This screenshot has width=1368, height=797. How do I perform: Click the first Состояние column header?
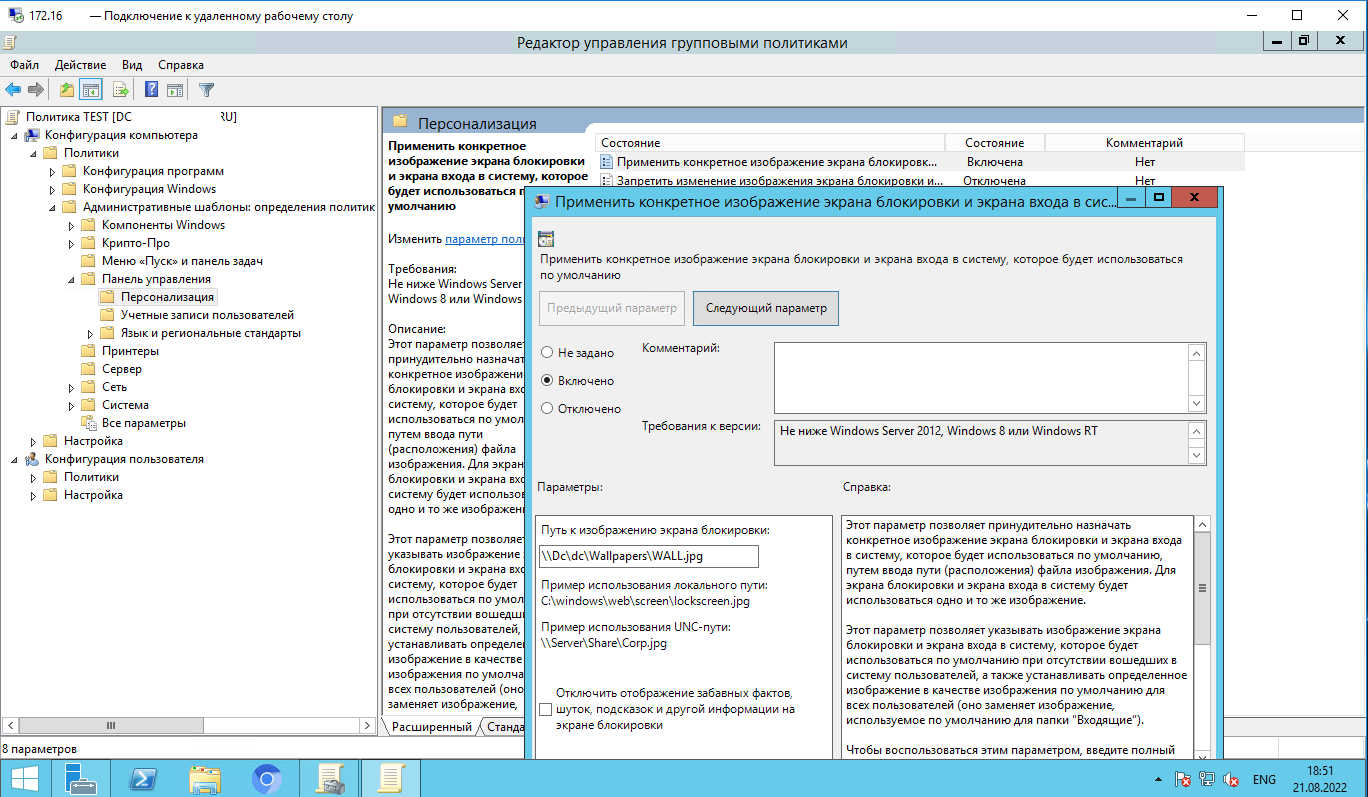[x=770, y=143]
